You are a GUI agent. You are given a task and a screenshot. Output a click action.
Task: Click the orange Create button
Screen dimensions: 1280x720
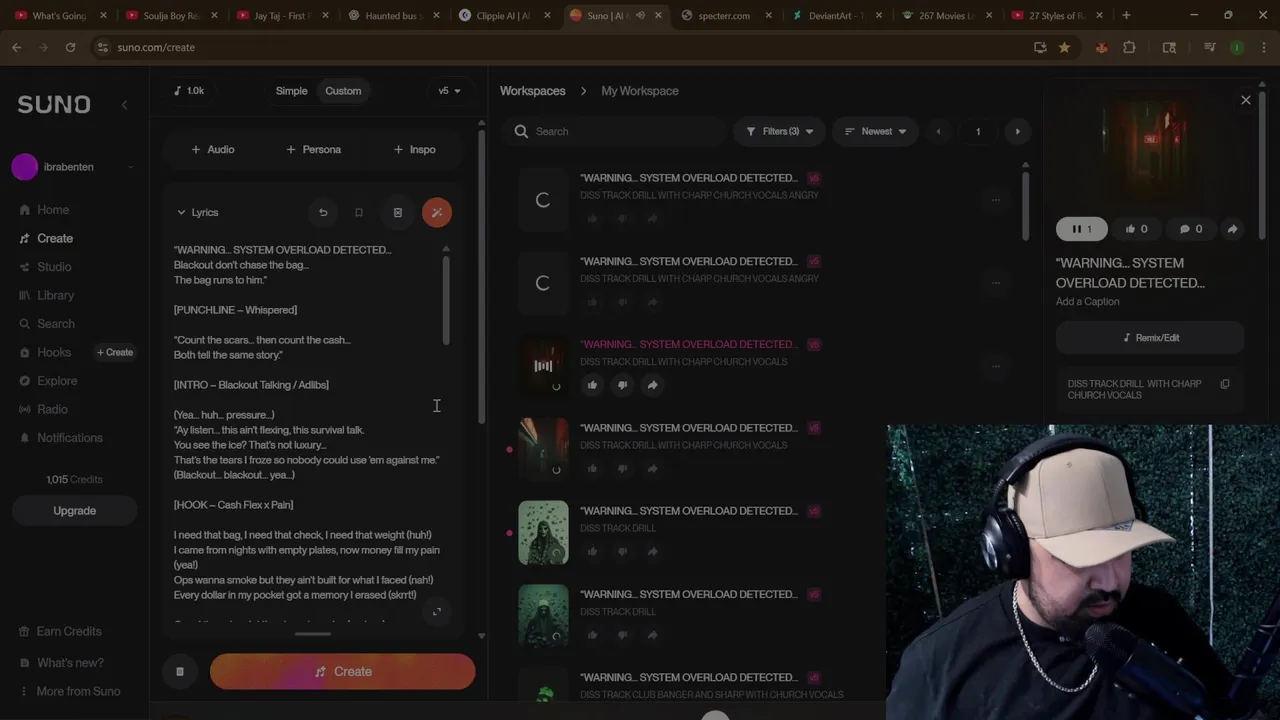coord(342,672)
